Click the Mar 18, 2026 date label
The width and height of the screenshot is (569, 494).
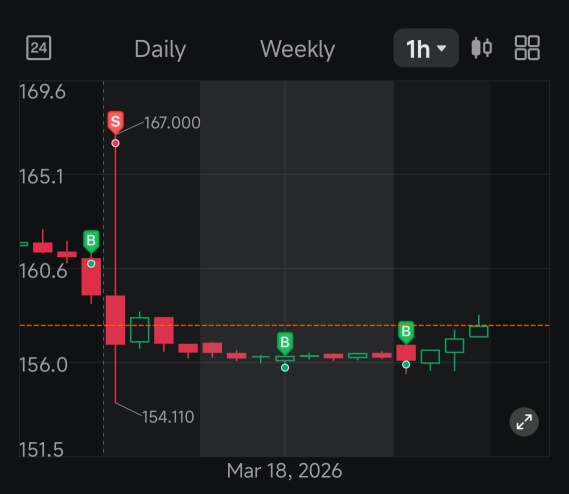[284, 471]
